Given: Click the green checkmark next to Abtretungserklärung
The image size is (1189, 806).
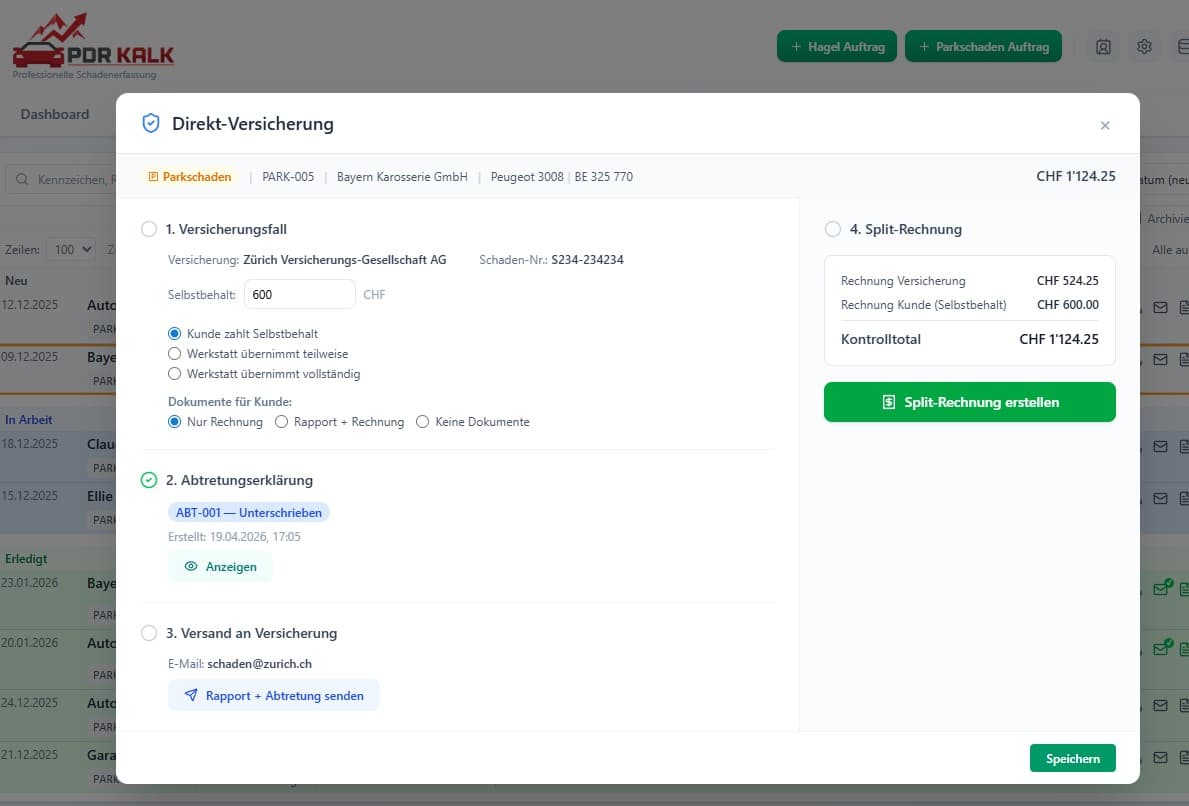Looking at the screenshot, I should point(149,480).
